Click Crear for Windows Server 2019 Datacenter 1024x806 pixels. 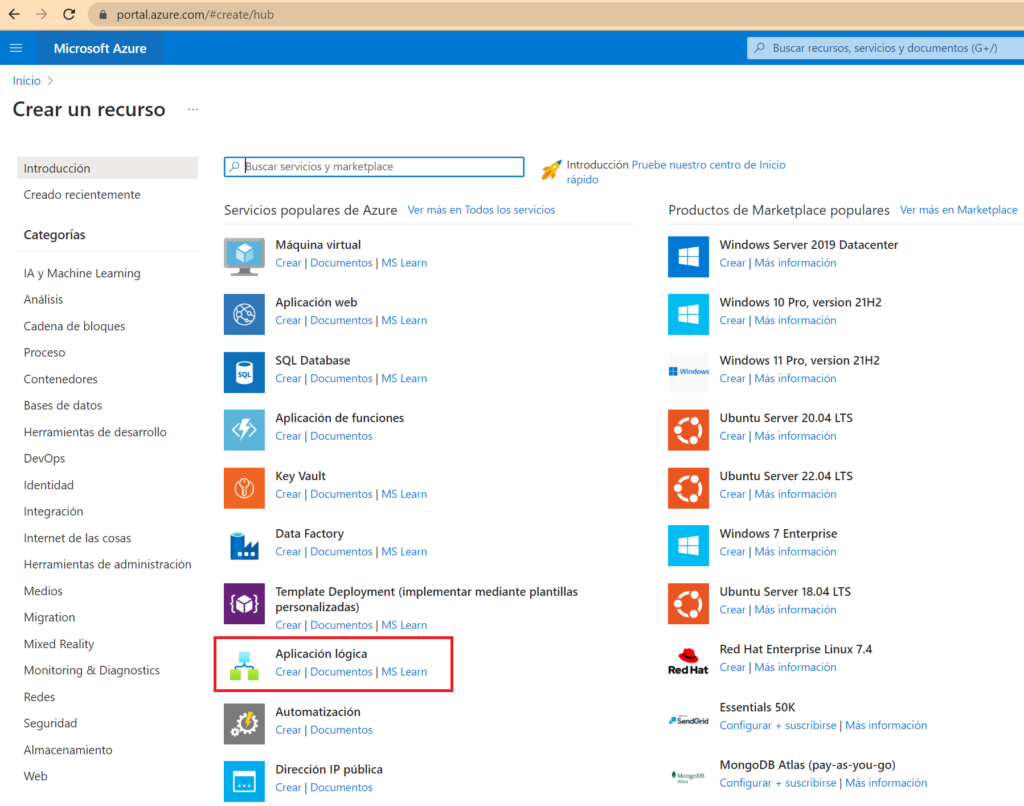[x=732, y=263]
